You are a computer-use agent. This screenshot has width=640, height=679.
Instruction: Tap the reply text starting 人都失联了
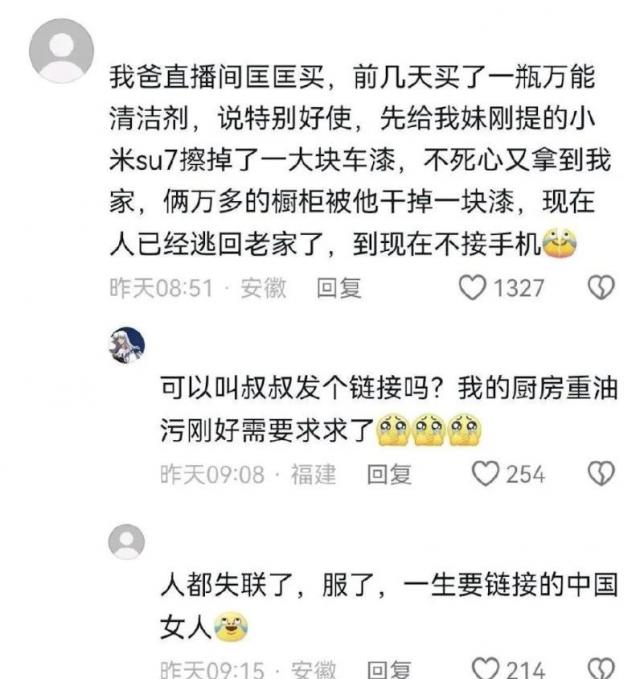[388, 606]
